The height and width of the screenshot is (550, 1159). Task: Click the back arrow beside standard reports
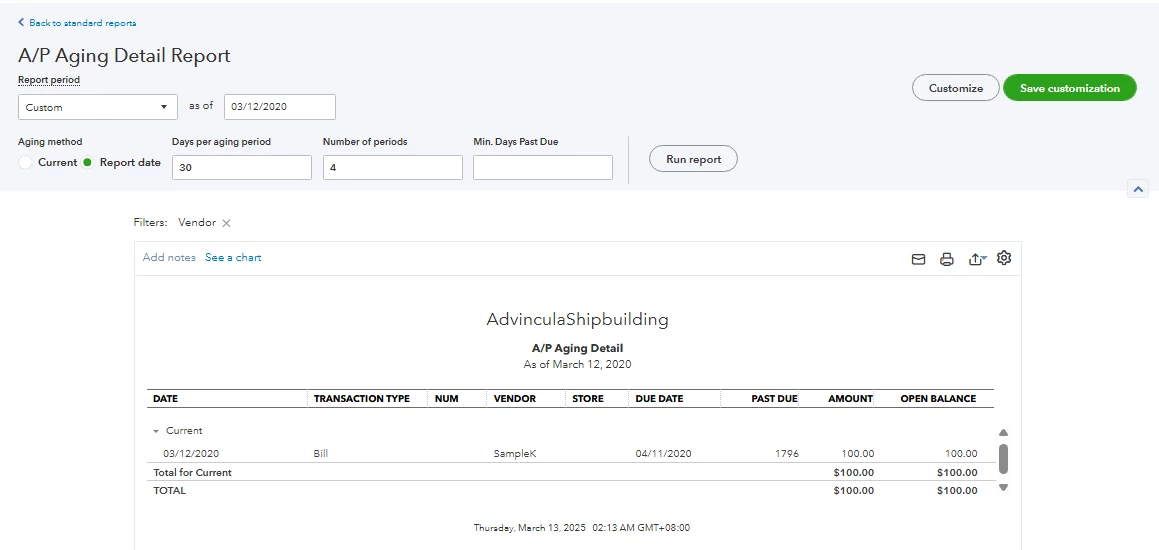coord(21,22)
